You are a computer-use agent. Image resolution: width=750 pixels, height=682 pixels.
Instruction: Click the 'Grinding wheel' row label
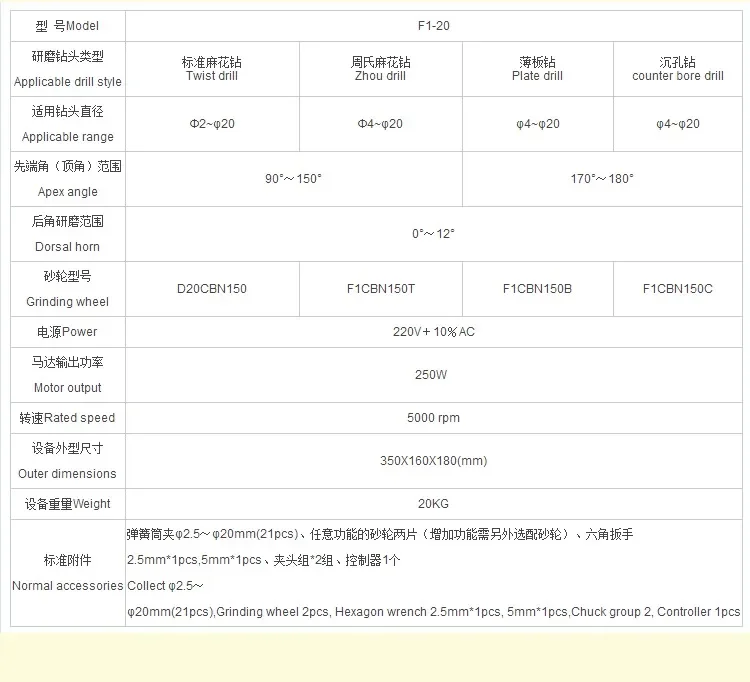point(67,302)
